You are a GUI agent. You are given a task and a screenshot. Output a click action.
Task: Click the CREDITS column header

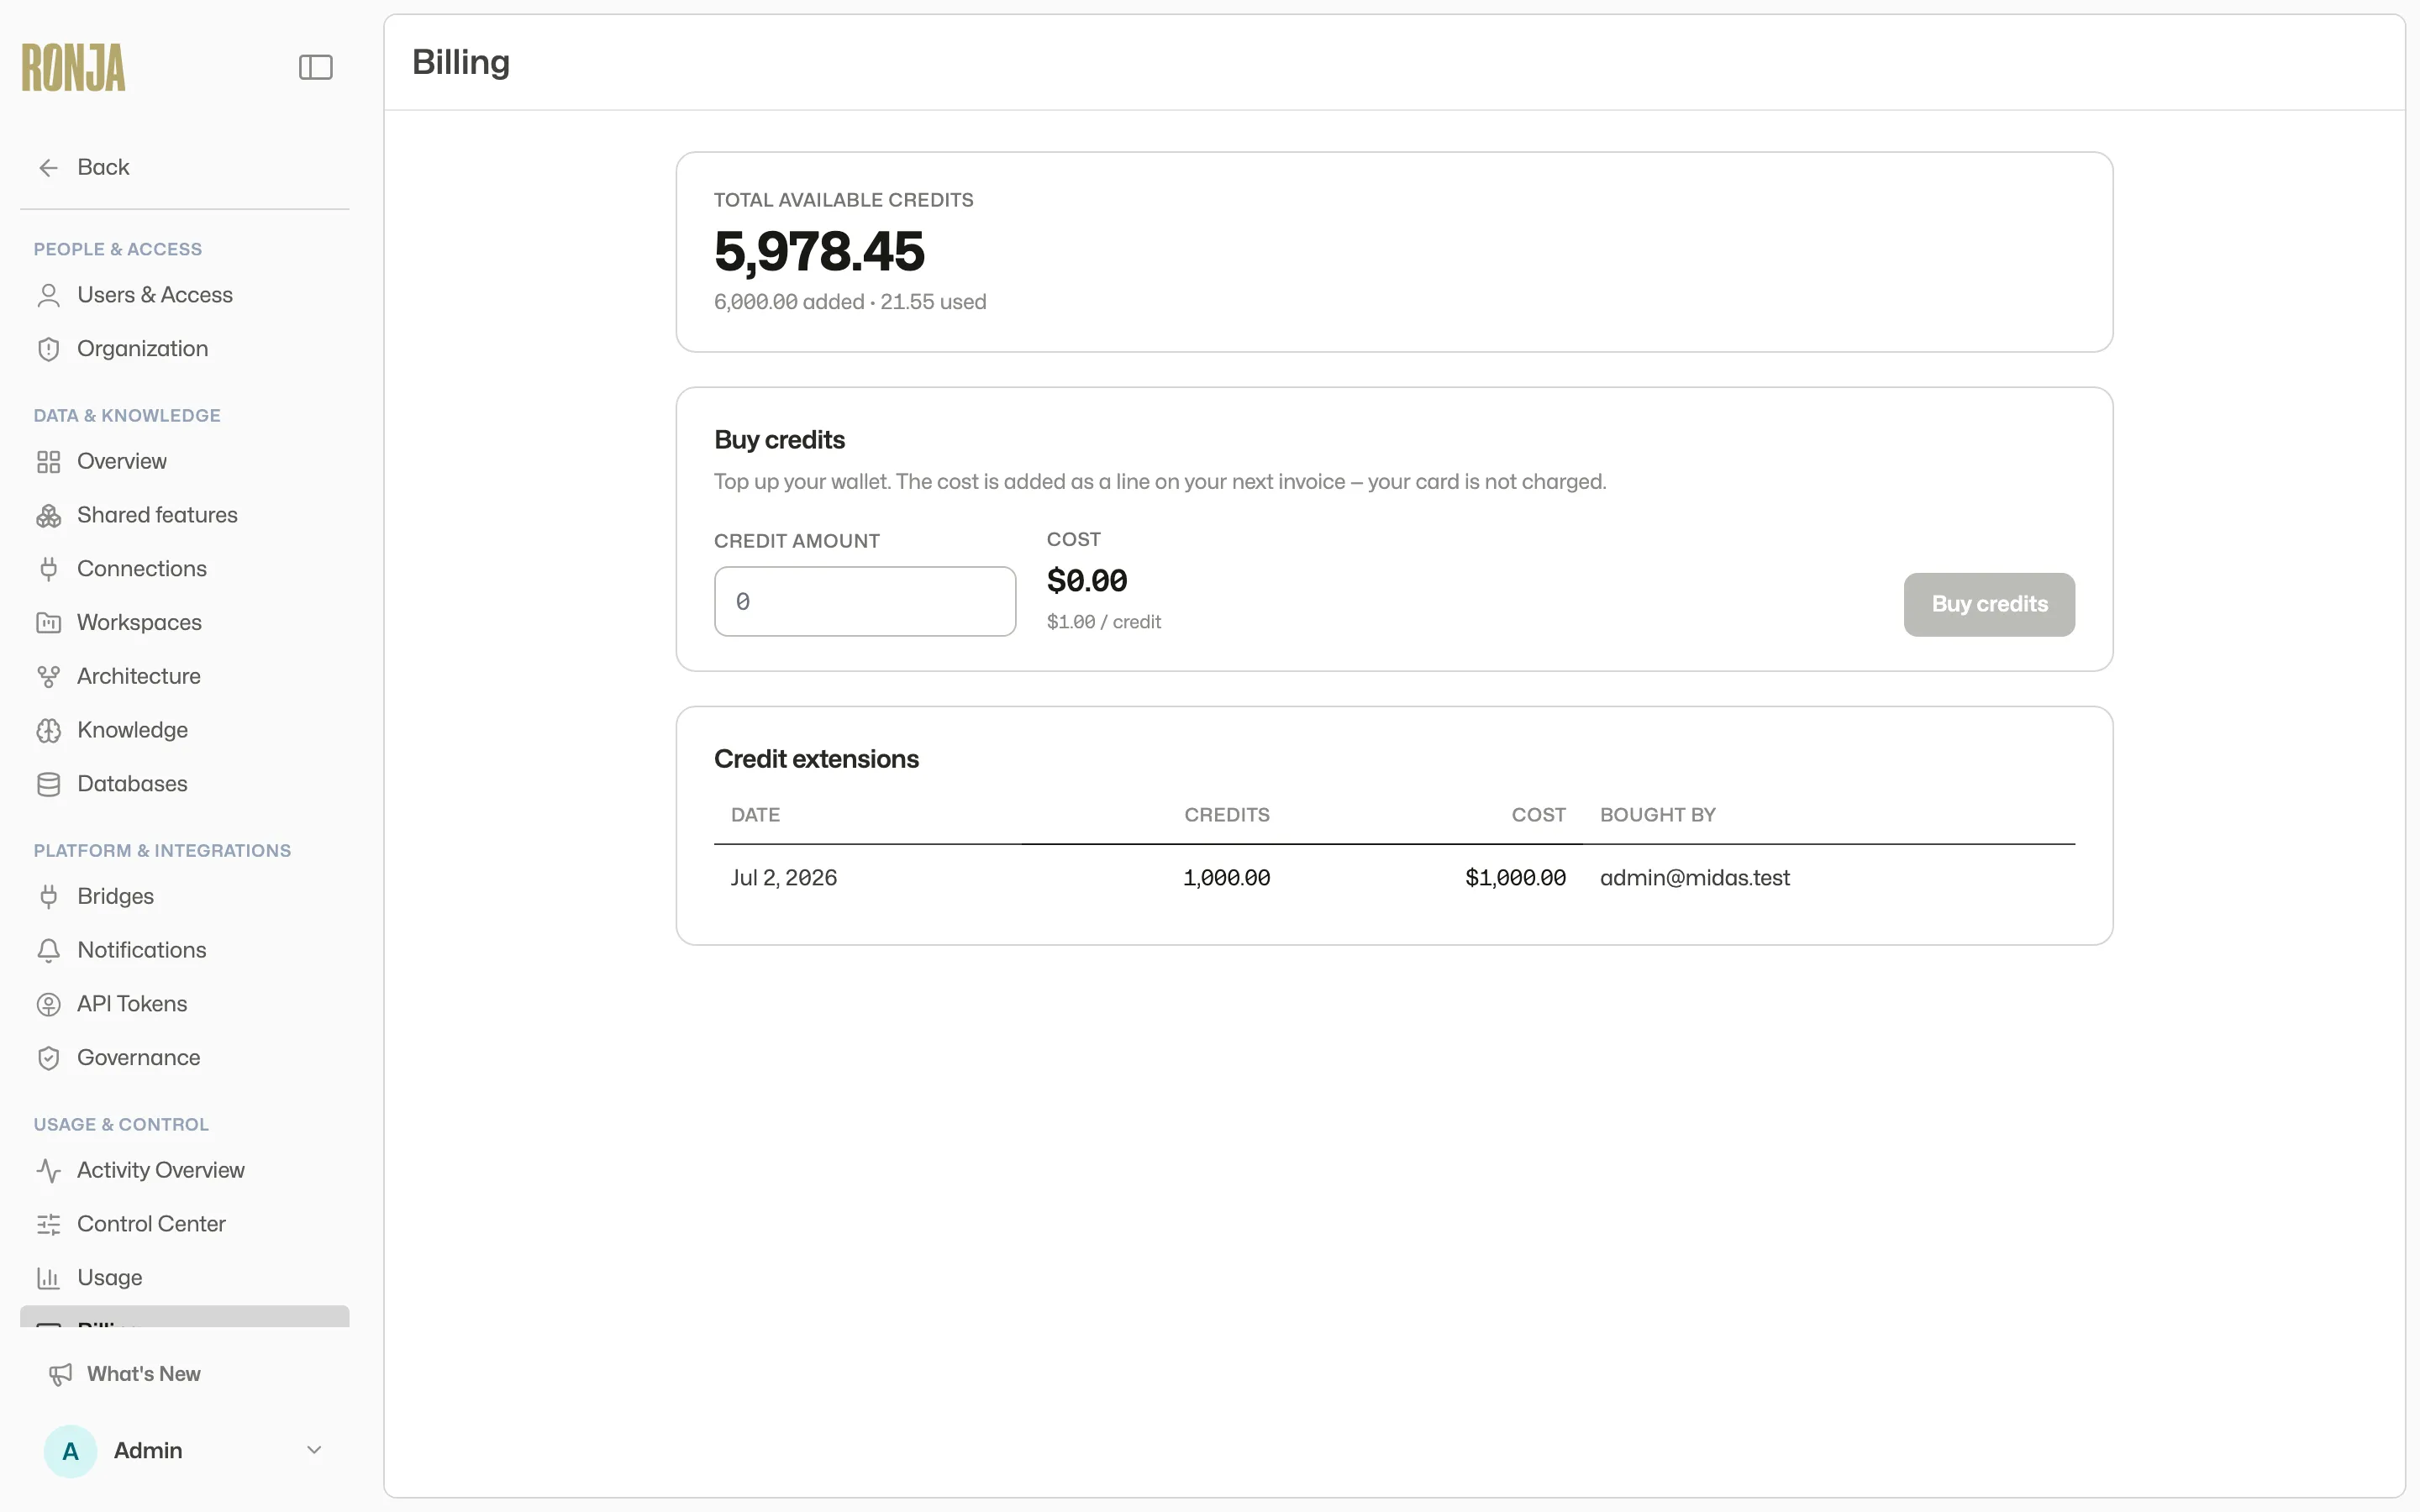(1226, 816)
